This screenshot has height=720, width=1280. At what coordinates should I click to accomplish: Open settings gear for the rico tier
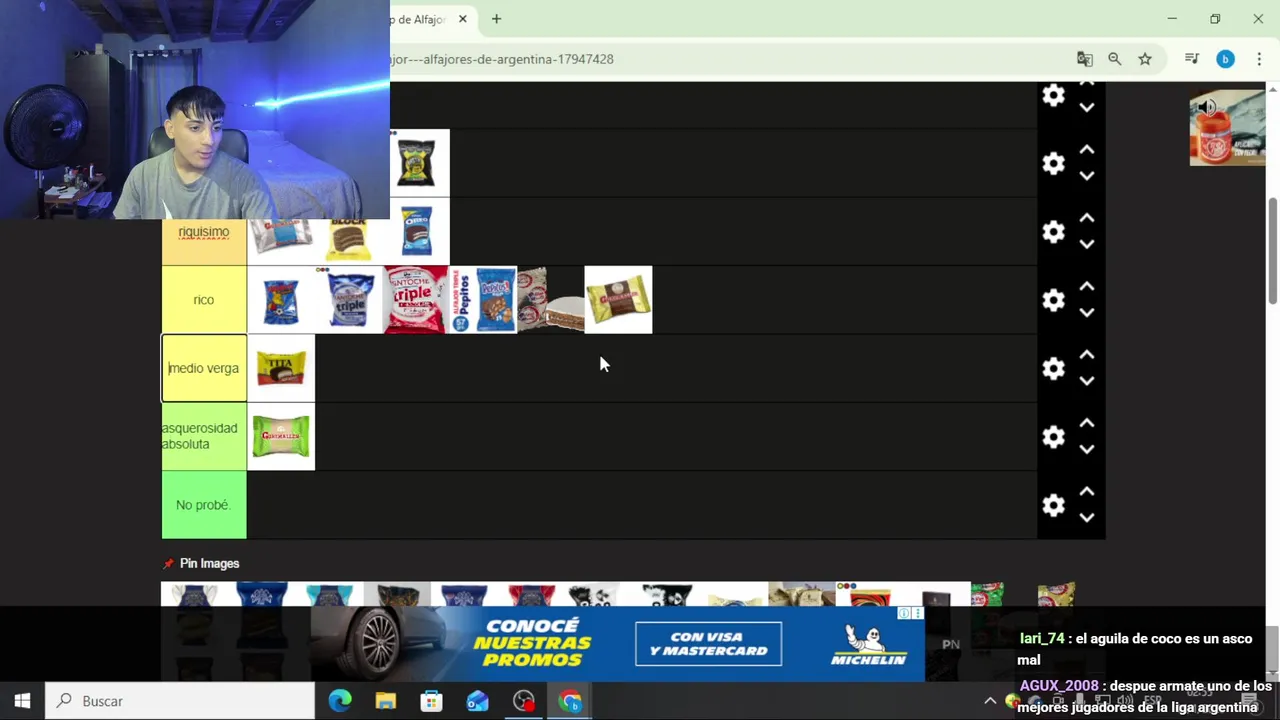tap(1053, 300)
